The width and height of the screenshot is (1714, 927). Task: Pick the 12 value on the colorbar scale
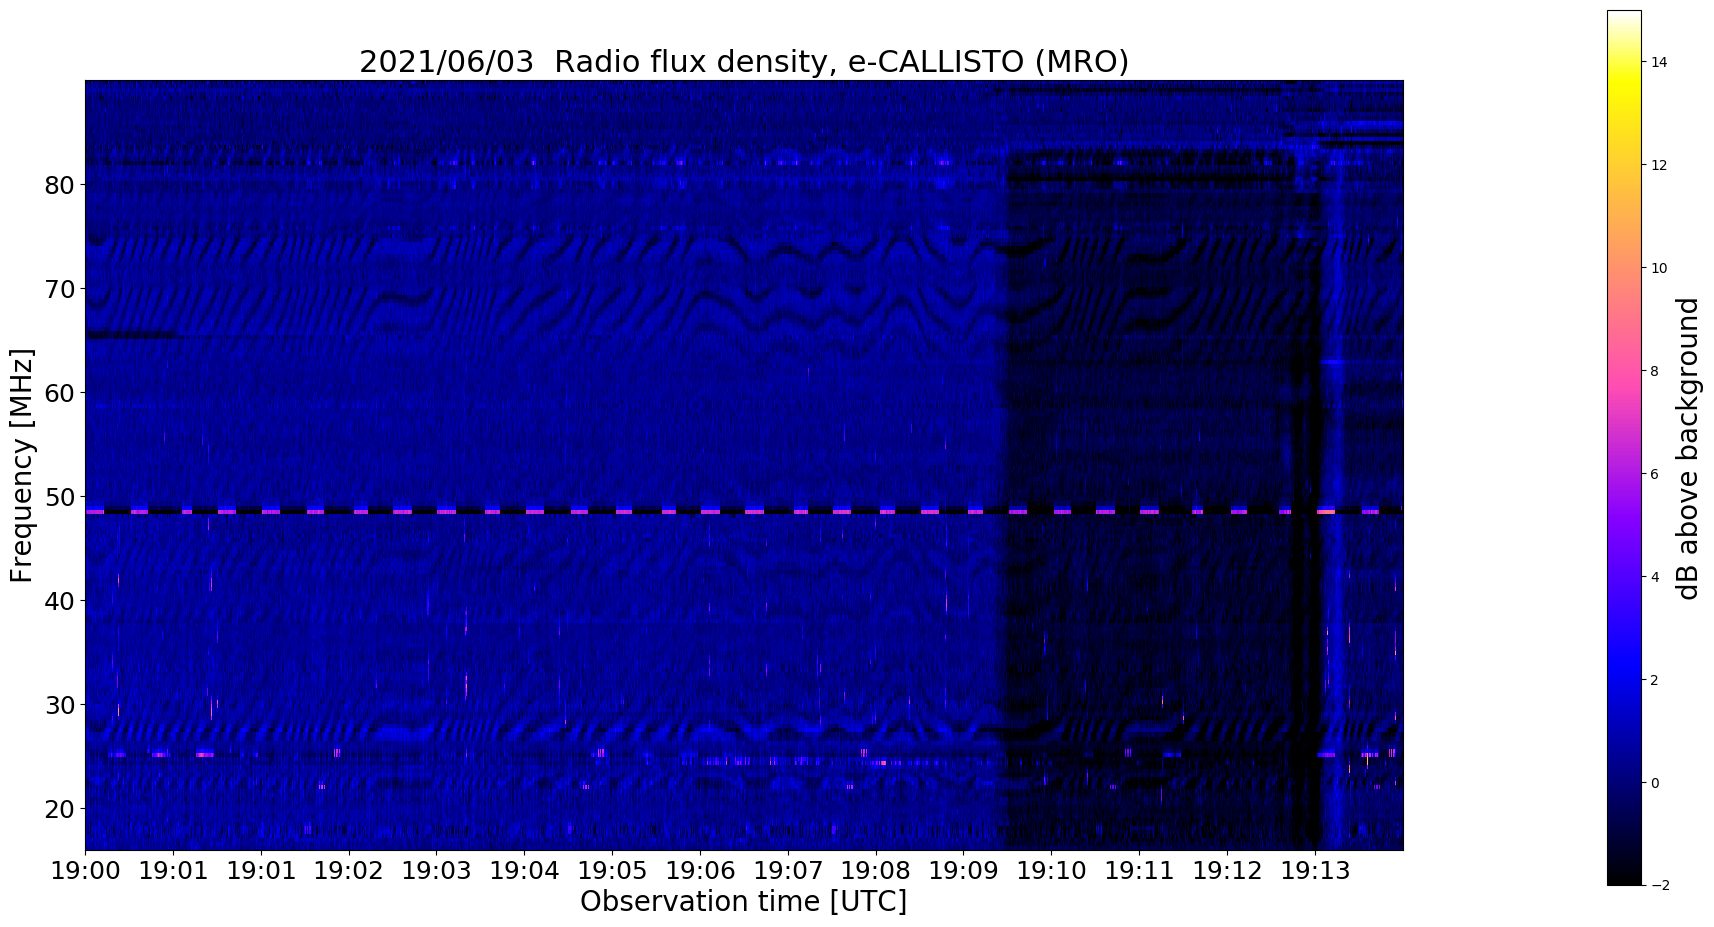point(1659,165)
